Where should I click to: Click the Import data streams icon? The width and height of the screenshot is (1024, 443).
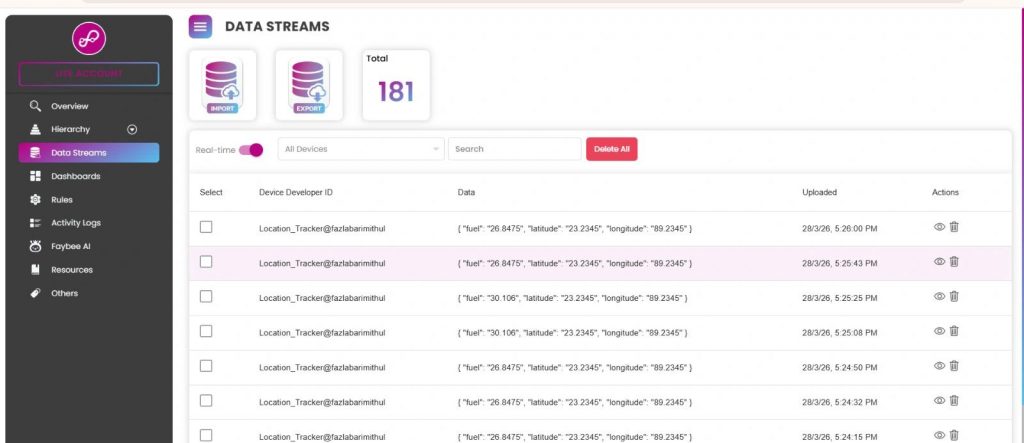pyautogui.click(x=222, y=85)
